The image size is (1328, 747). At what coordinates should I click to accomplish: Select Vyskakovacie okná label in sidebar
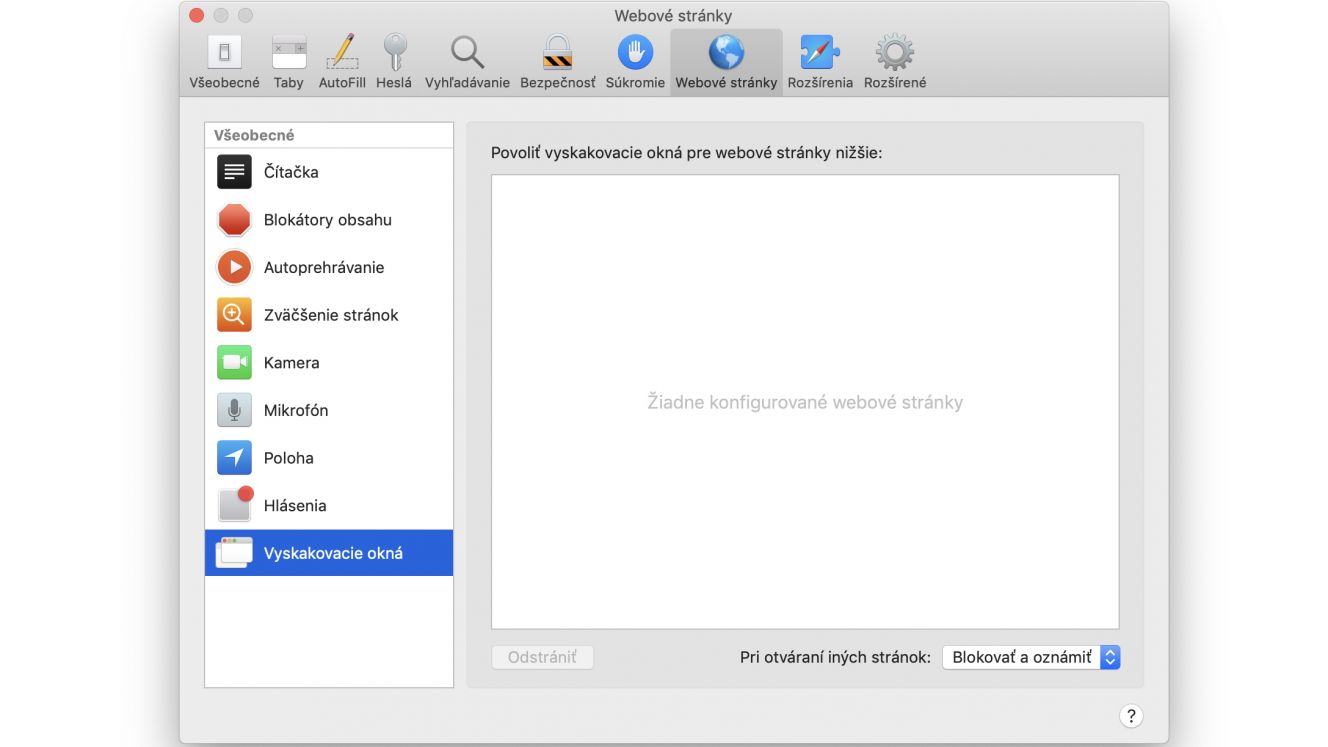pyautogui.click(x=333, y=553)
